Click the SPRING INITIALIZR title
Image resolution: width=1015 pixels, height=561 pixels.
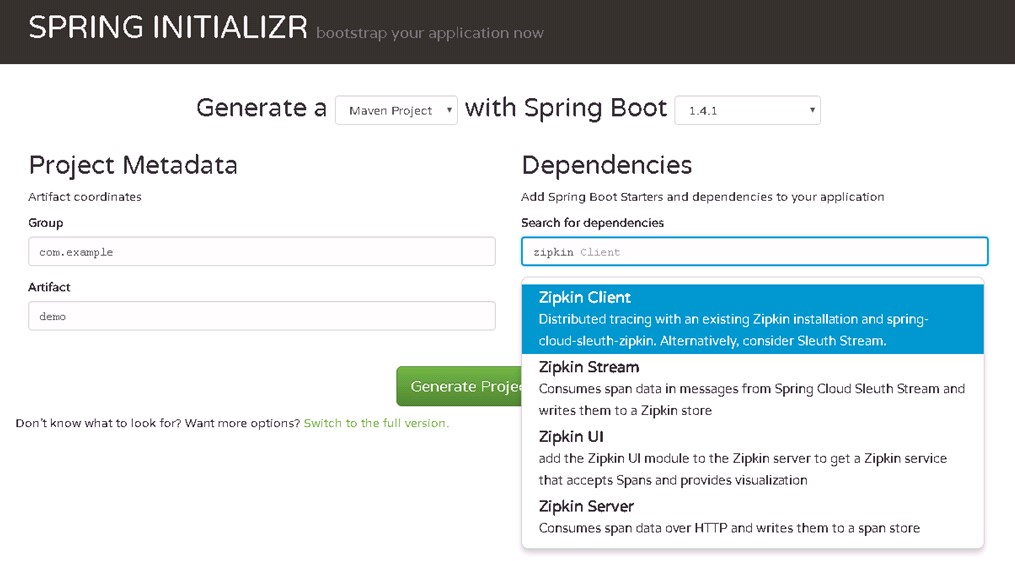pyautogui.click(x=168, y=28)
